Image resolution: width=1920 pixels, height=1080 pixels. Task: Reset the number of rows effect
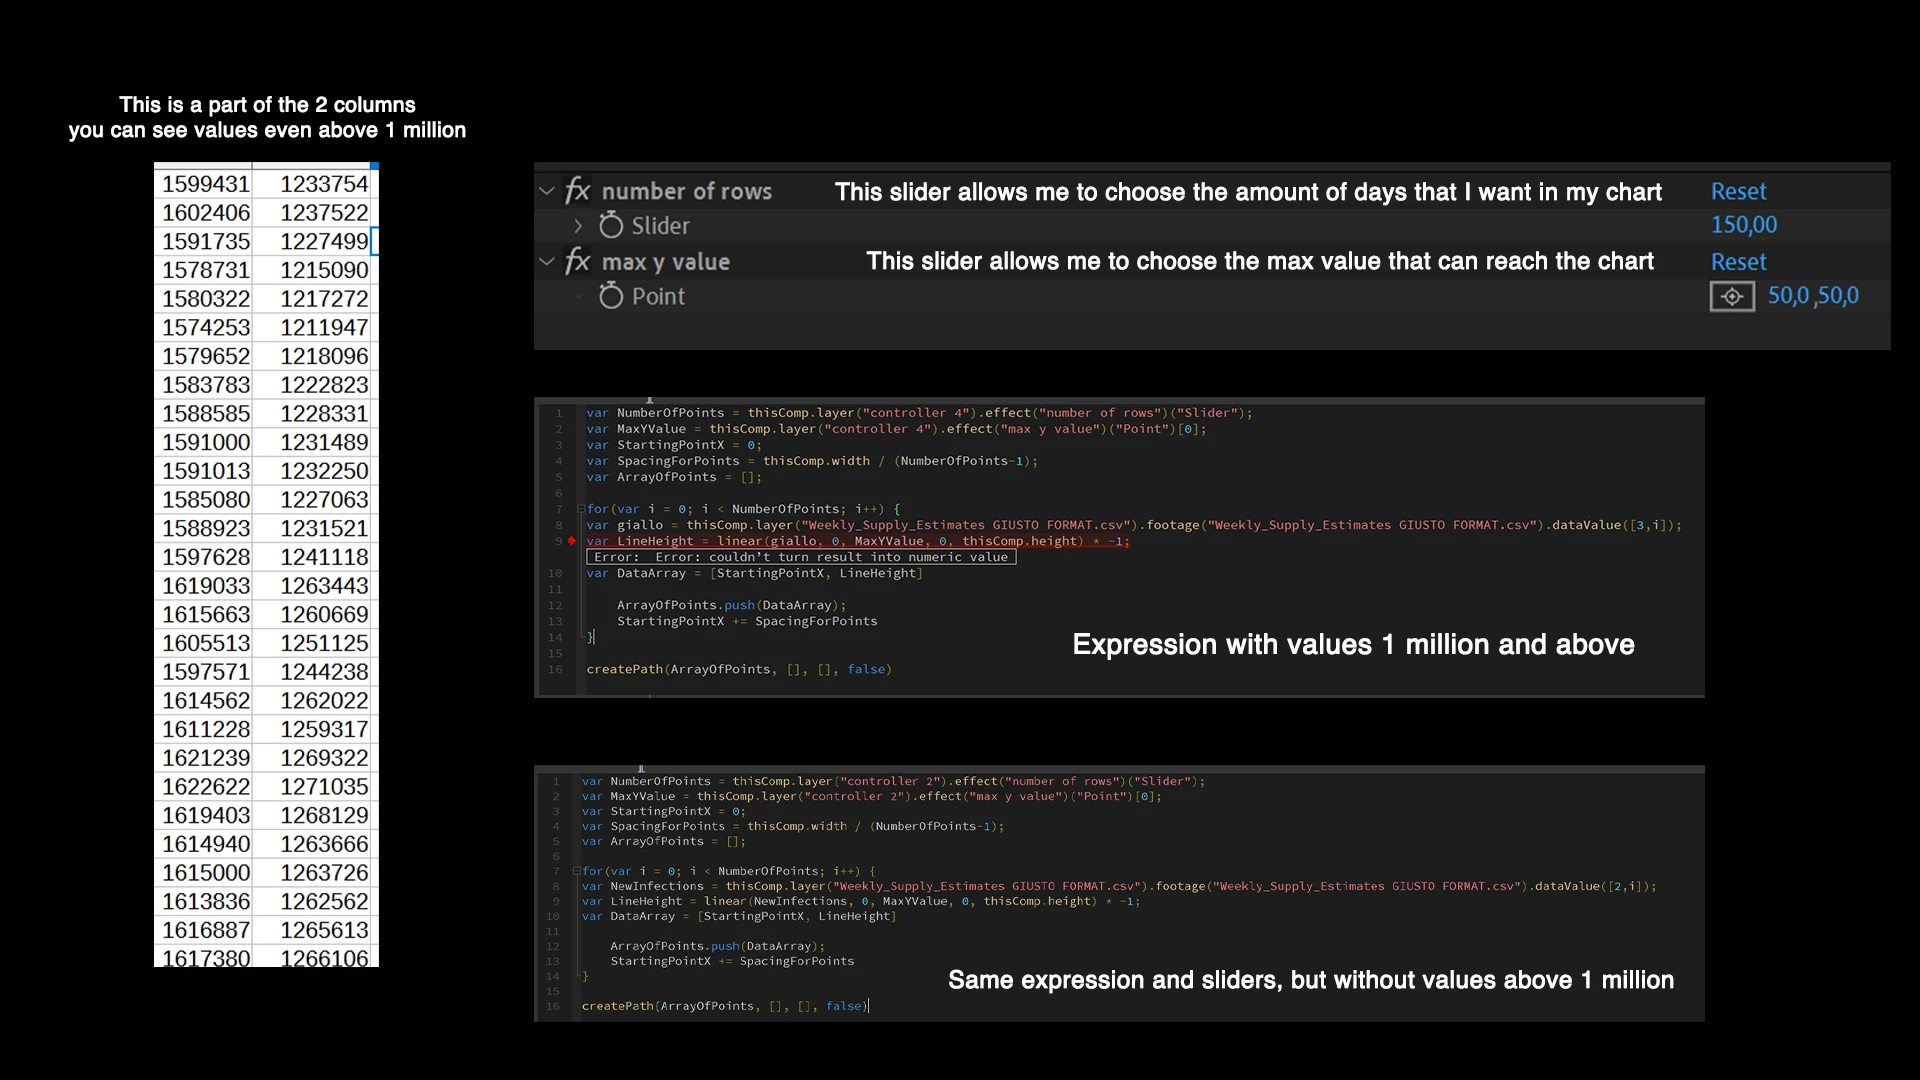coord(1738,191)
